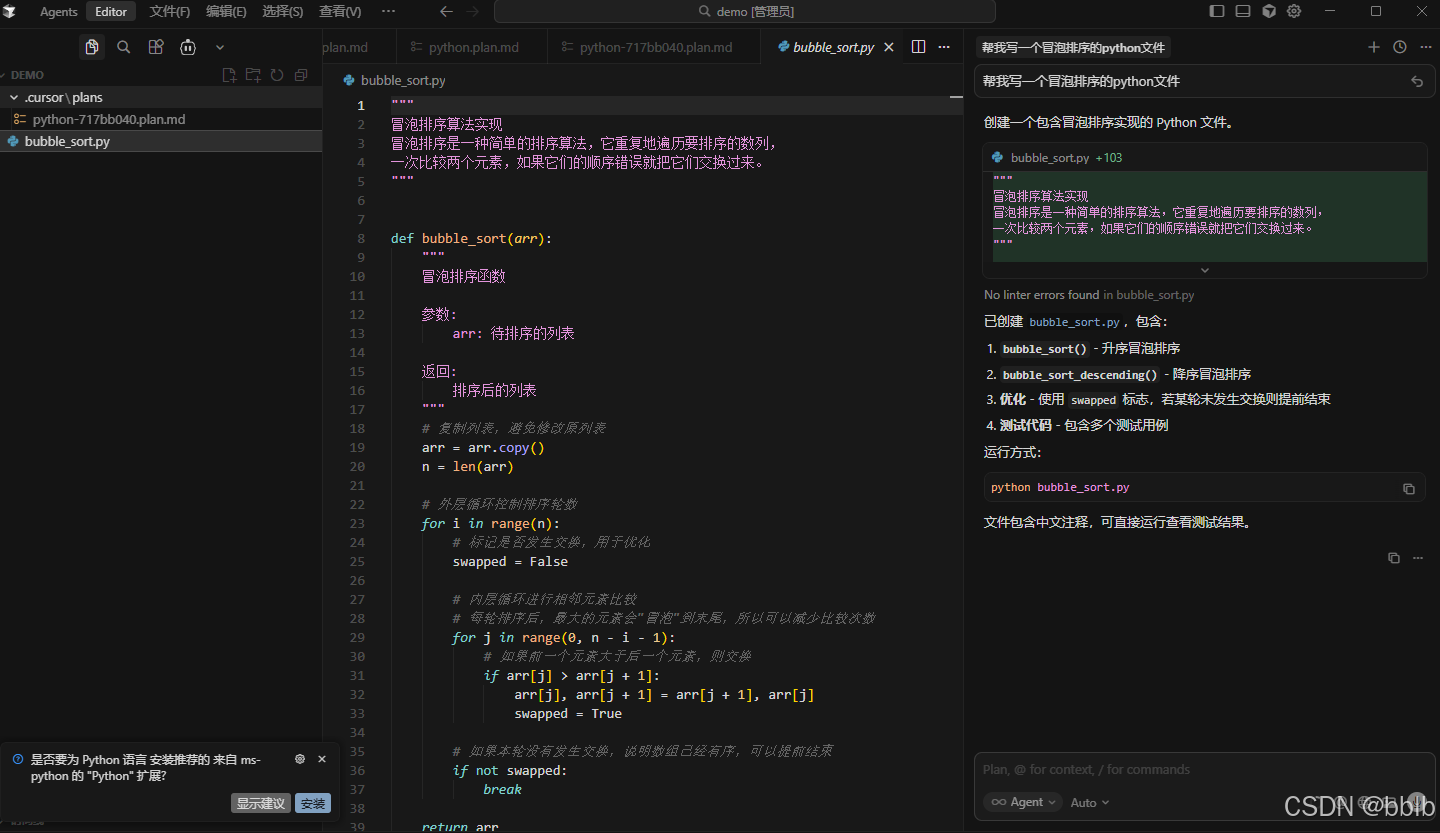Click the 'return arr' code line
This screenshot has height=833, width=1440.
coord(460,826)
